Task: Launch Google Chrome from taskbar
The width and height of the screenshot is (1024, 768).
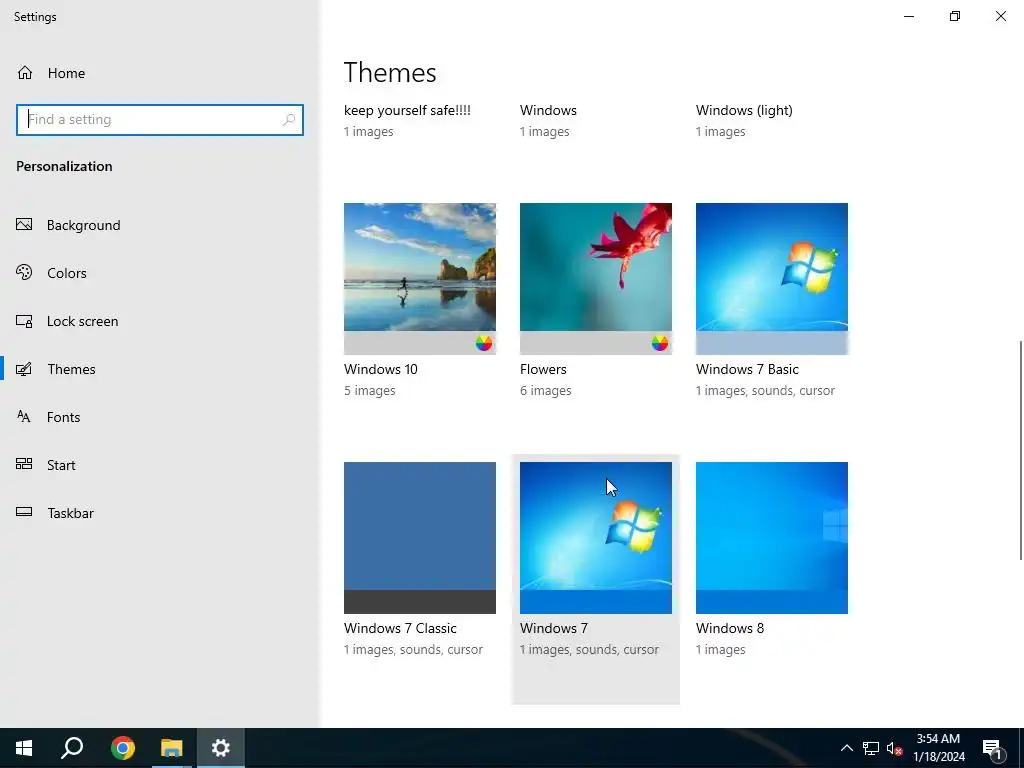Action: (122, 748)
